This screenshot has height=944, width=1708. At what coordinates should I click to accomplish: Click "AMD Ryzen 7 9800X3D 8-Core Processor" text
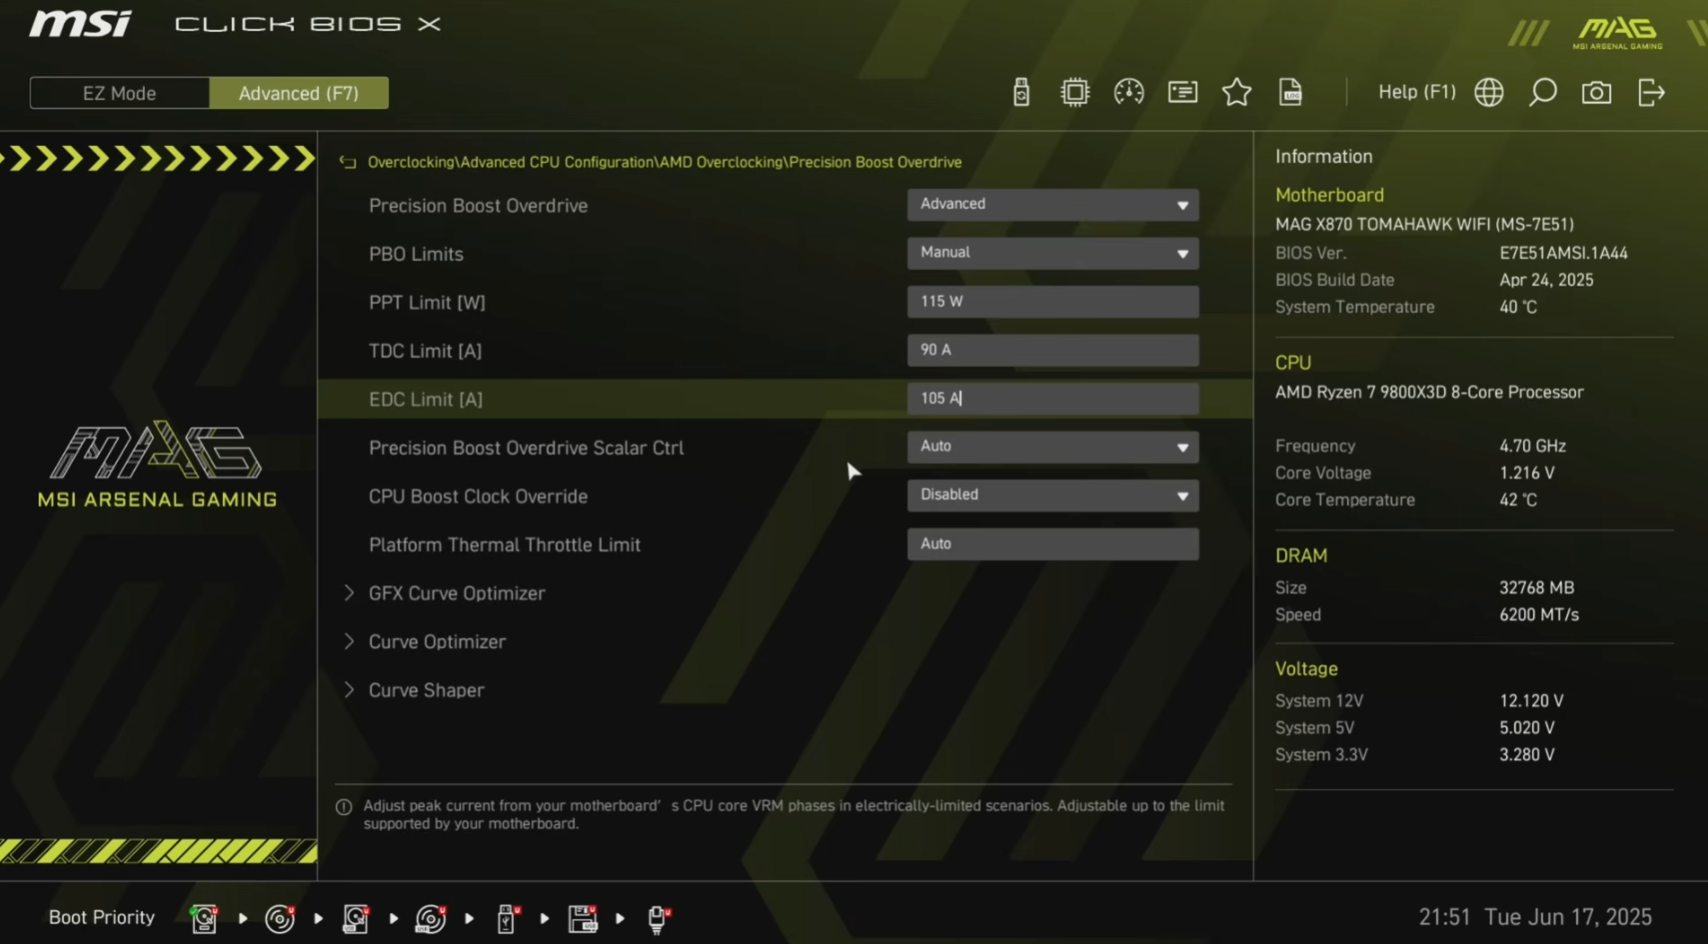[x=1430, y=392]
